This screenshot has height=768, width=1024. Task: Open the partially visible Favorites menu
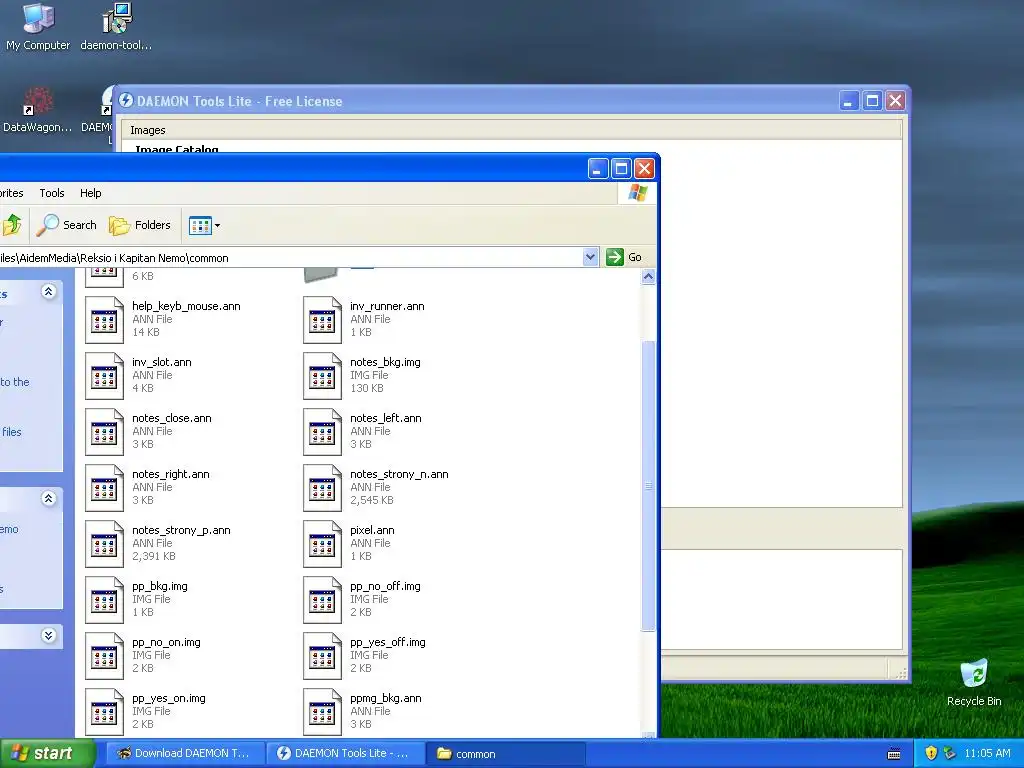point(12,193)
